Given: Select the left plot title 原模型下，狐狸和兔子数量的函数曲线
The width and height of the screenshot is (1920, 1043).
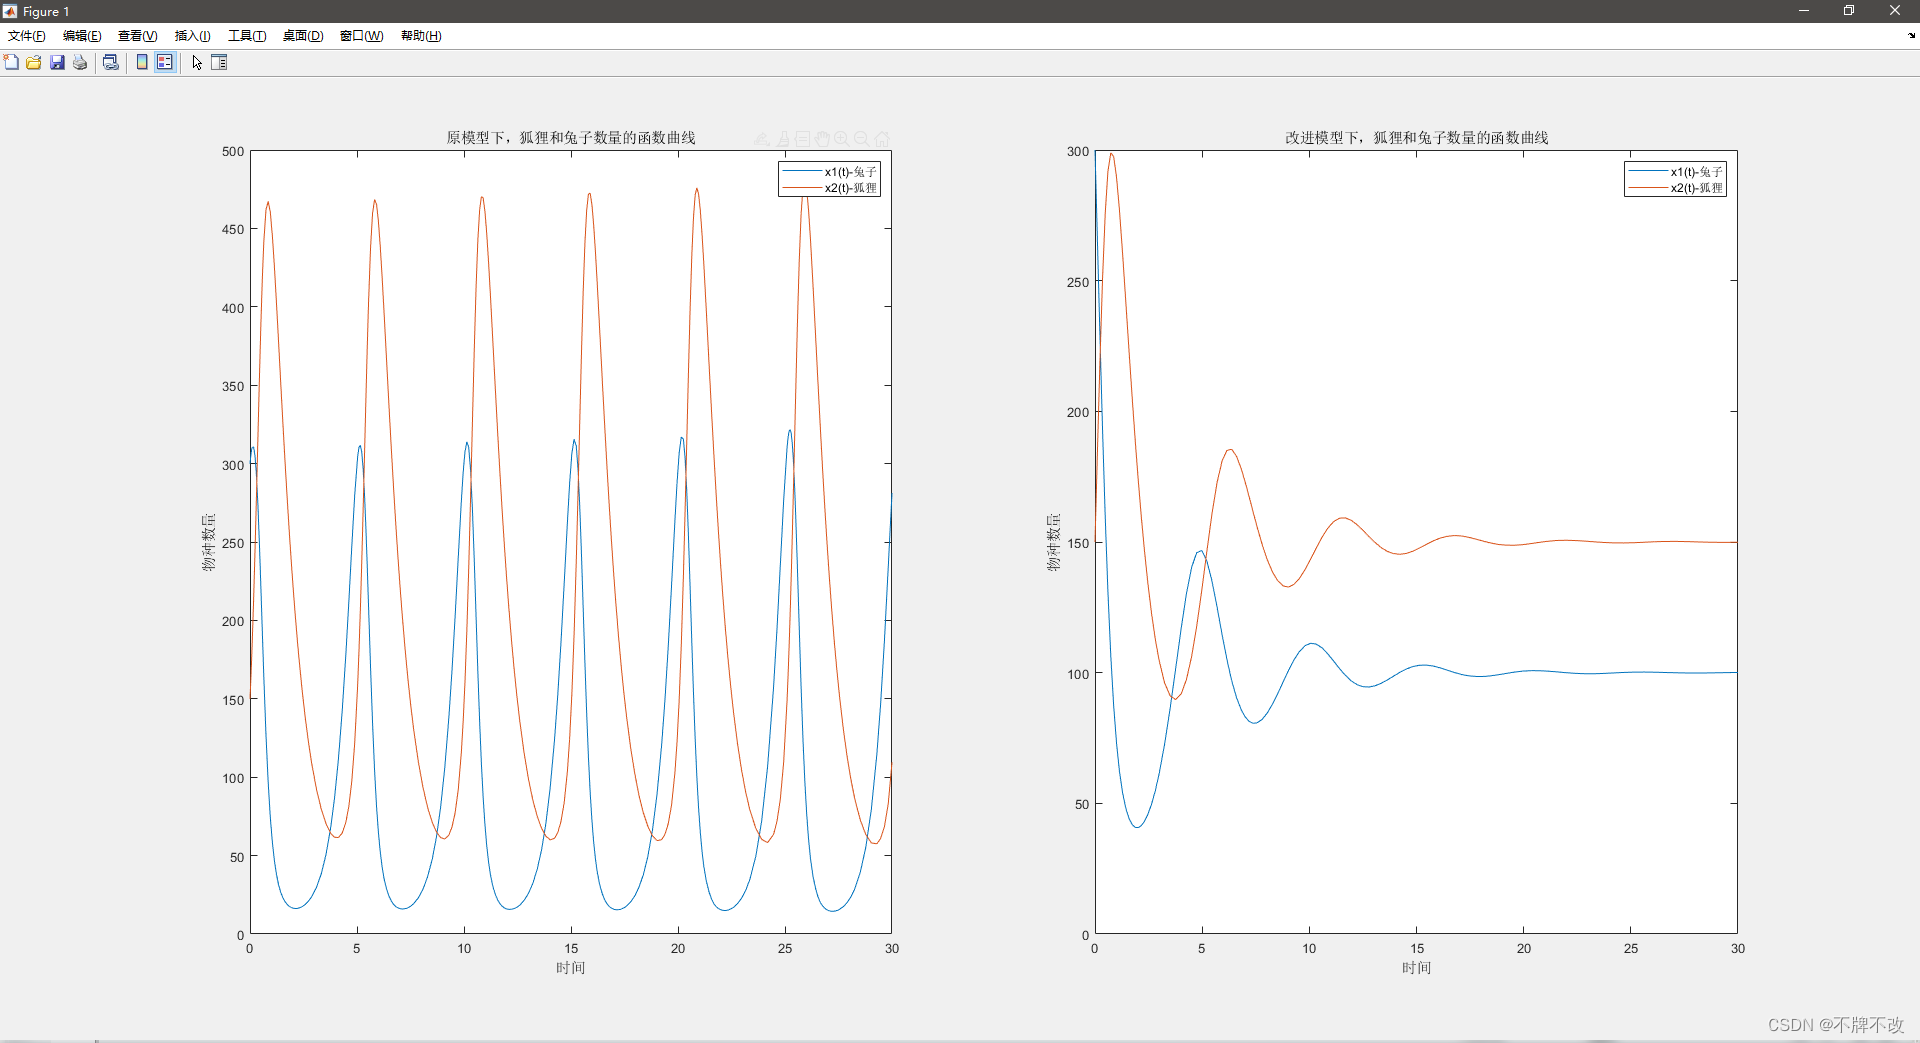Looking at the screenshot, I should pyautogui.click(x=571, y=138).
